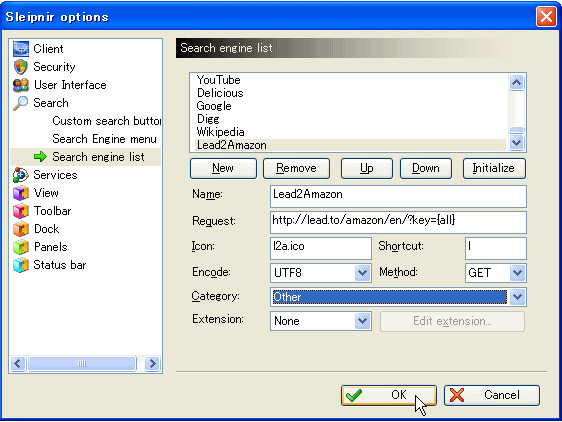Confirm settings with the OK button
Image resolution: width=562 pixels, height=422 pixels.
[x=389, y=395]
